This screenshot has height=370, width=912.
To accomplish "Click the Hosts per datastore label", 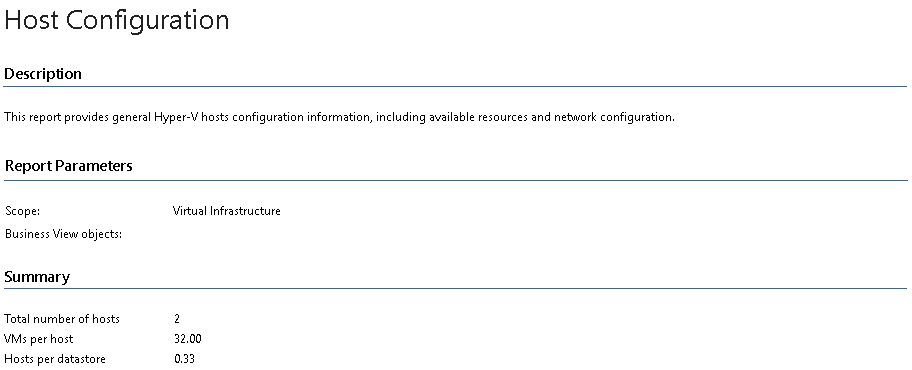I will click(x=55, y=359).
